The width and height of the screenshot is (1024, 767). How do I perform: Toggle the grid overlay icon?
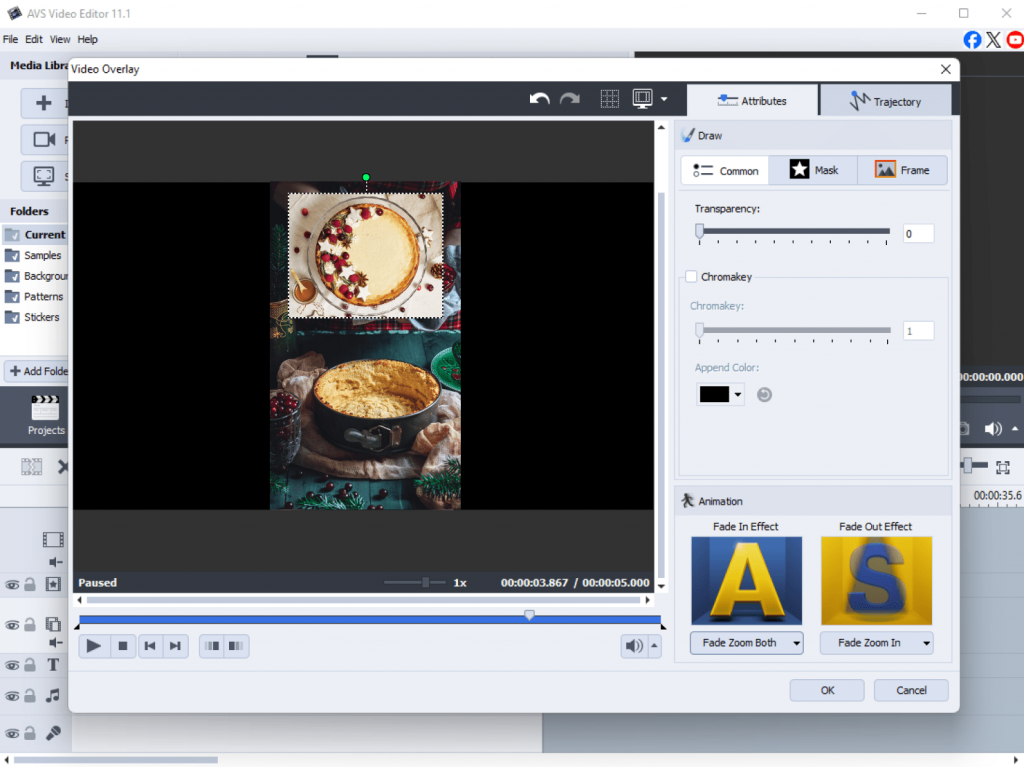pyautogui.click(x=609, y=99)
